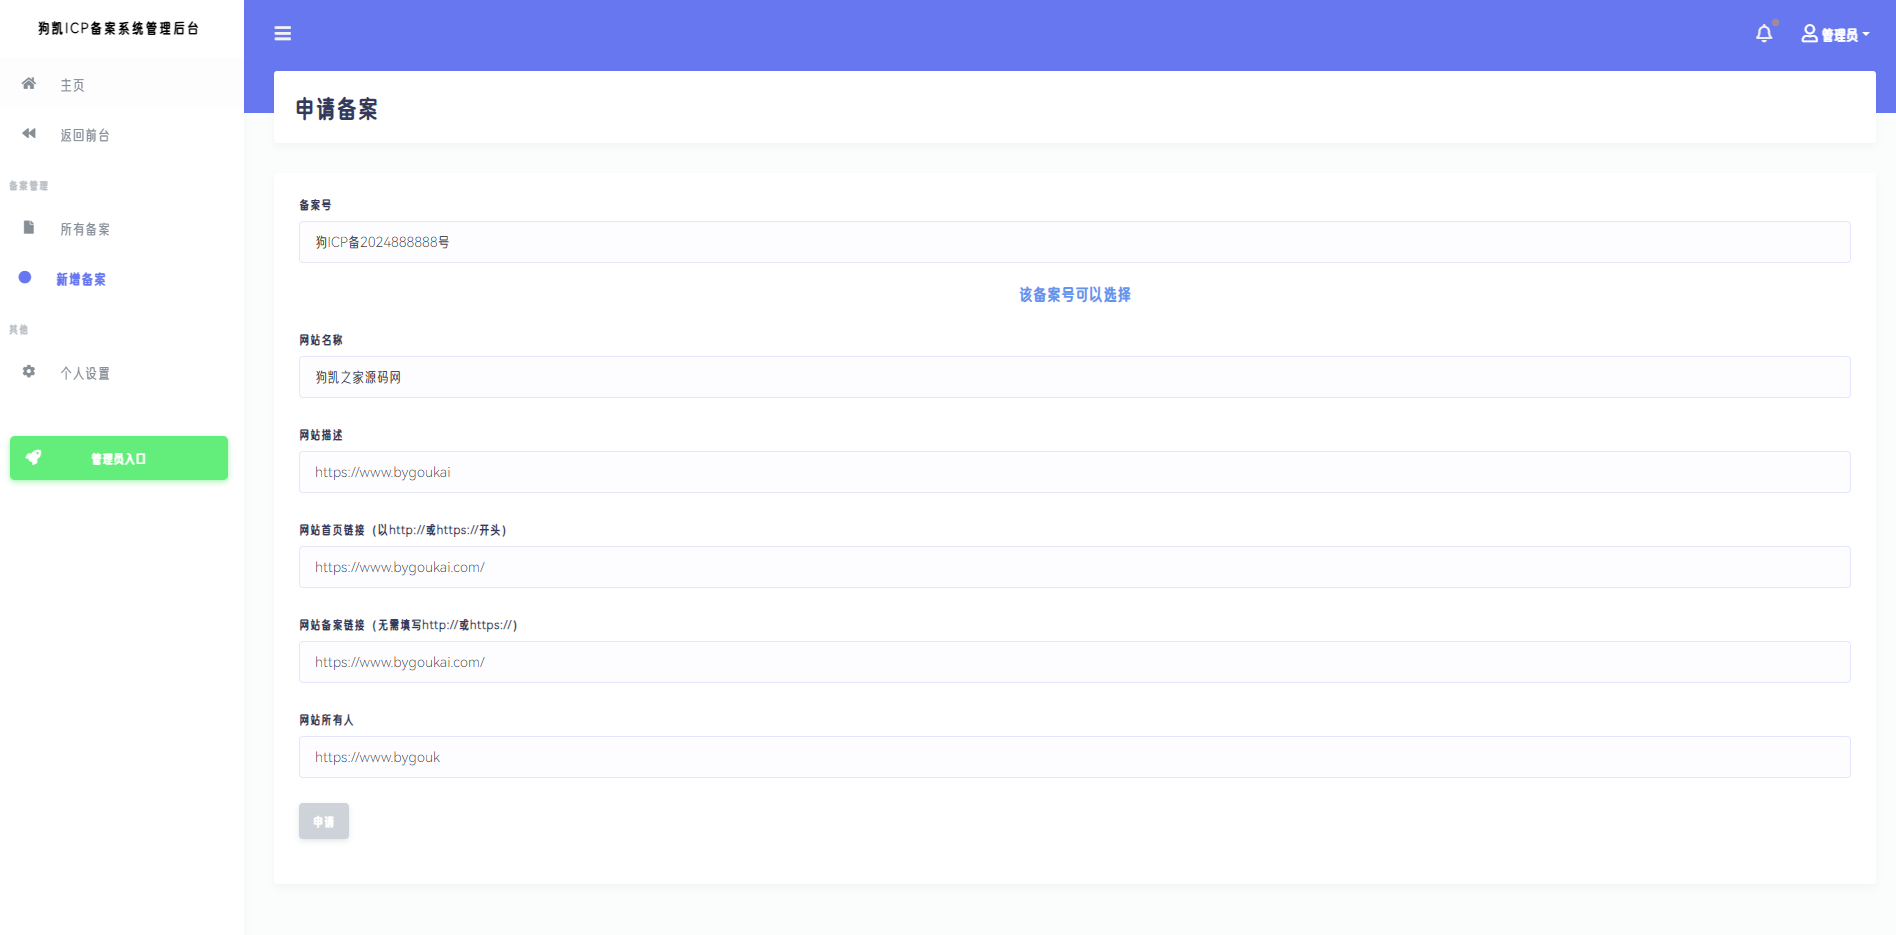Click the gray 申请 submit button

pos(323,821)
